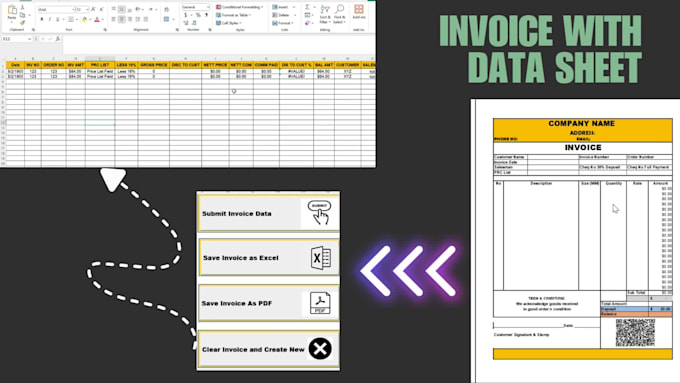This screenshot has width=680, height=383.
Task: Click Clear Invoice and Create New button
Action: (268, 349)
